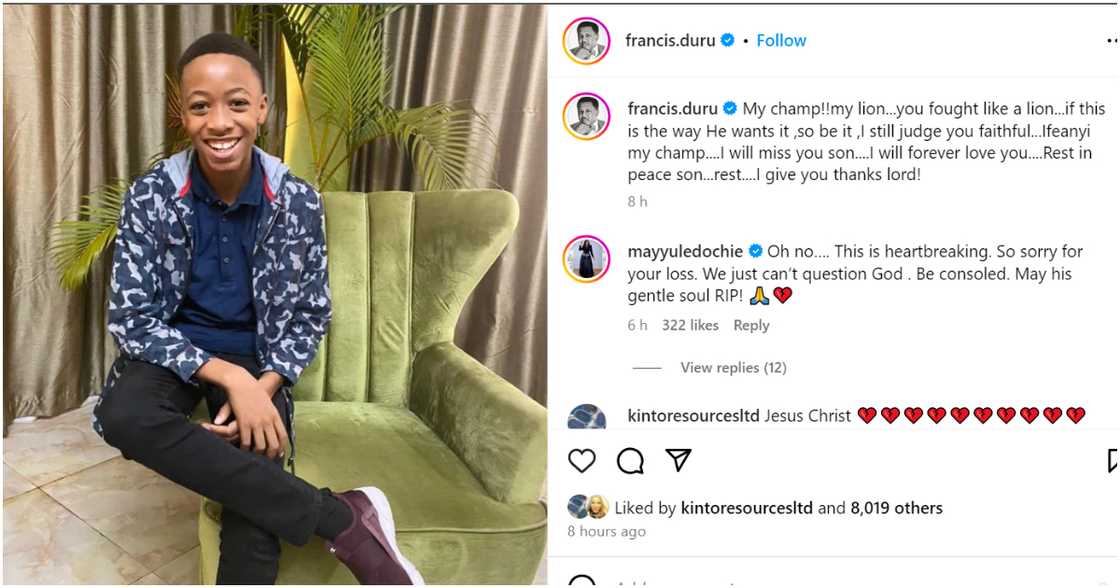Click mayyuledochie commenter avatar
Screen dimensions: 1120x588
(586, 259)
